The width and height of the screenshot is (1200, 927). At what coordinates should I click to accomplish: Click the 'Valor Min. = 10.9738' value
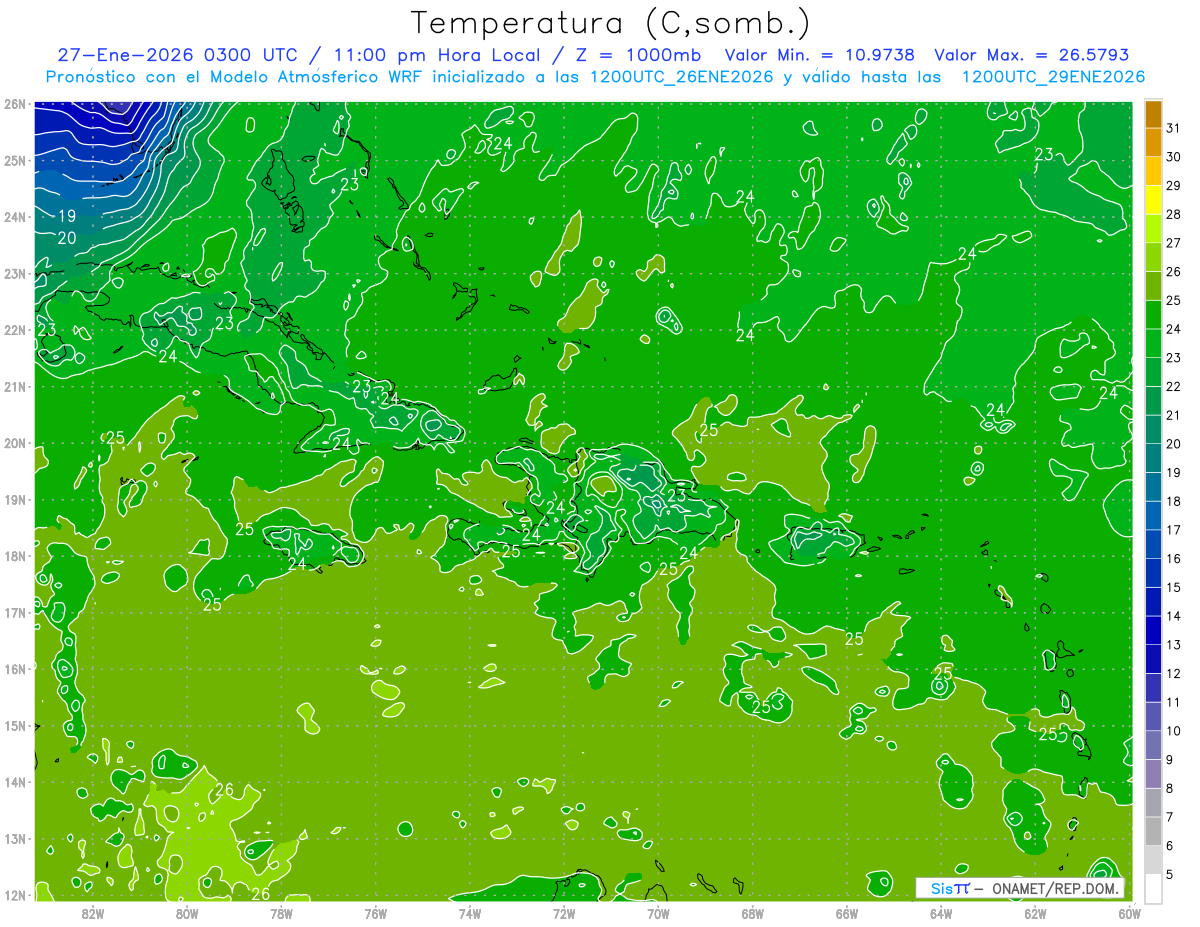[x=820, y=55]
